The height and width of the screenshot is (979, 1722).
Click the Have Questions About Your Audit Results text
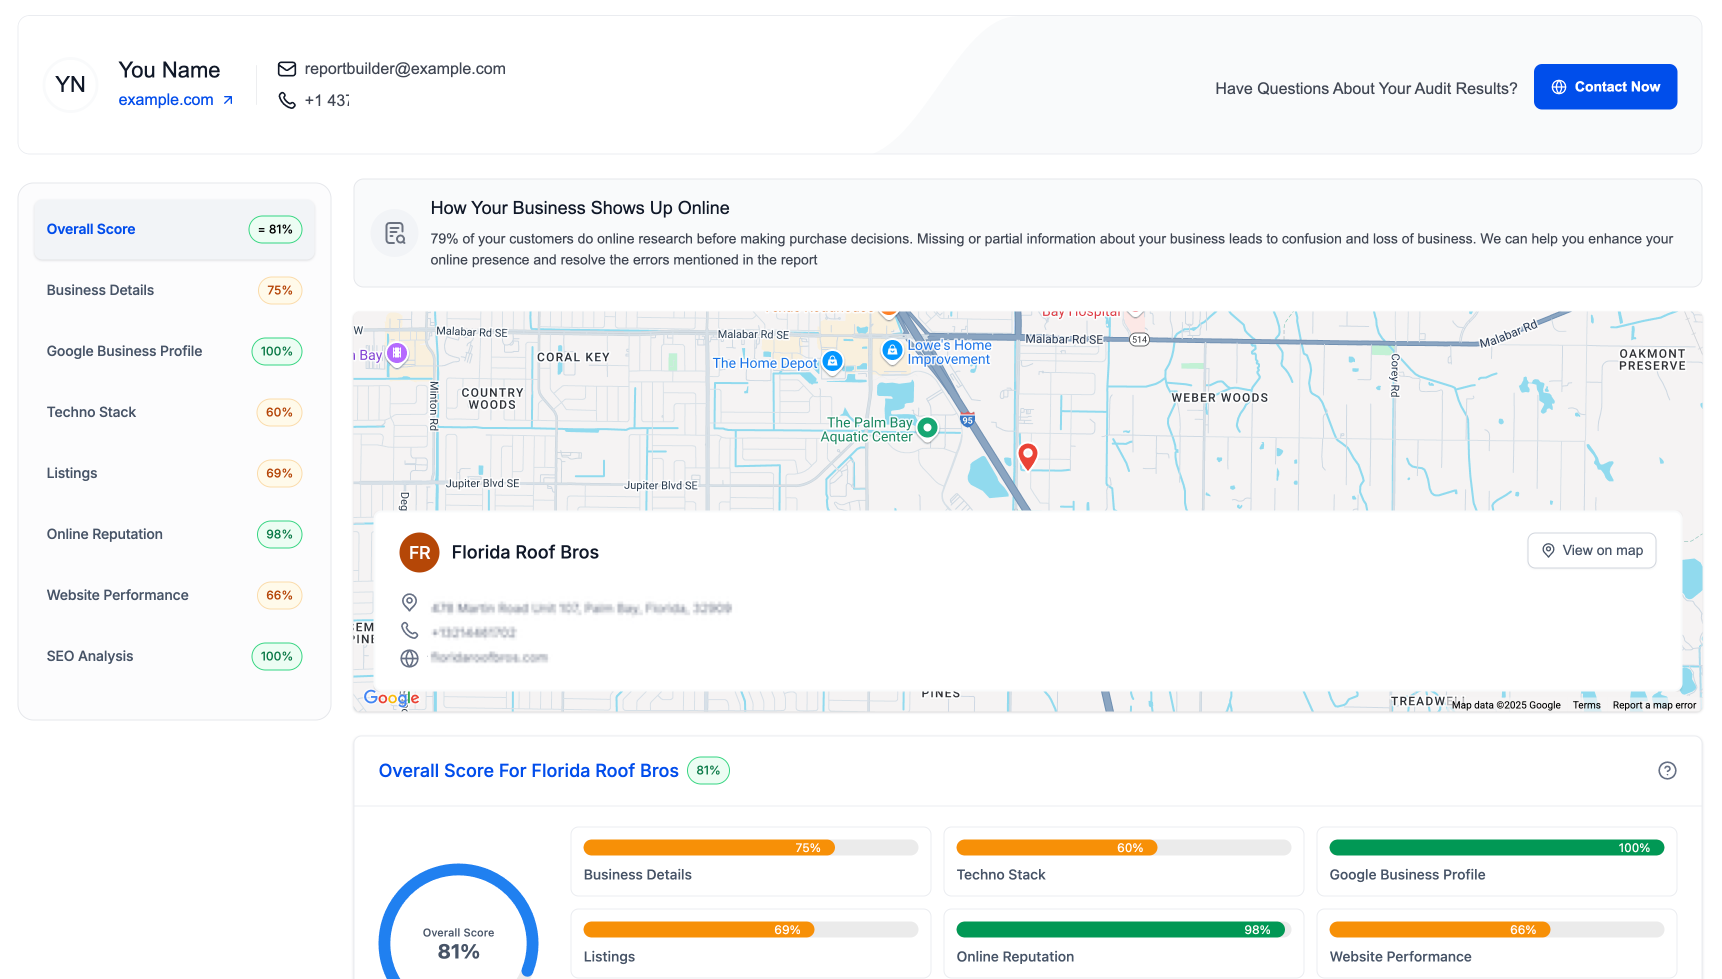point(1366,89)
